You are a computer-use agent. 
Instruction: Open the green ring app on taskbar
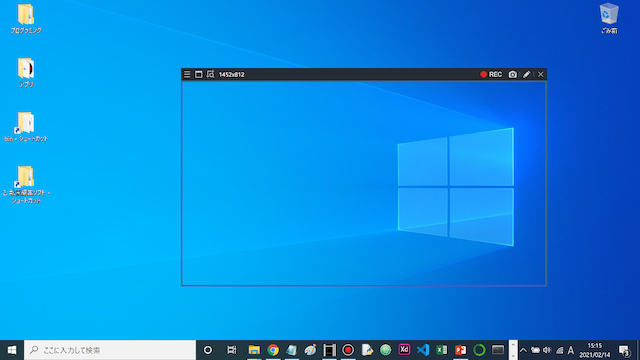point(479,350)
